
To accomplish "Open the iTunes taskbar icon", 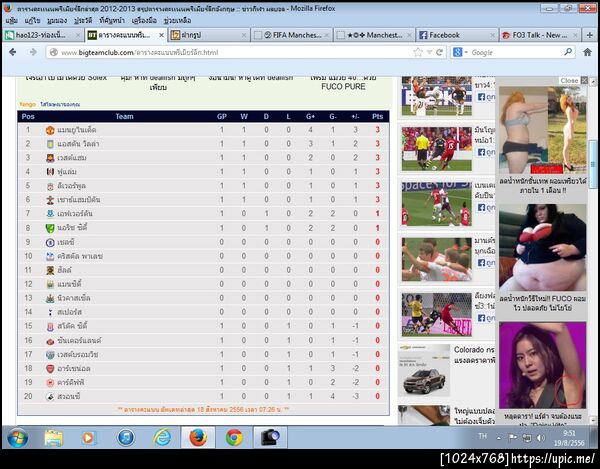I will (126, 437).
